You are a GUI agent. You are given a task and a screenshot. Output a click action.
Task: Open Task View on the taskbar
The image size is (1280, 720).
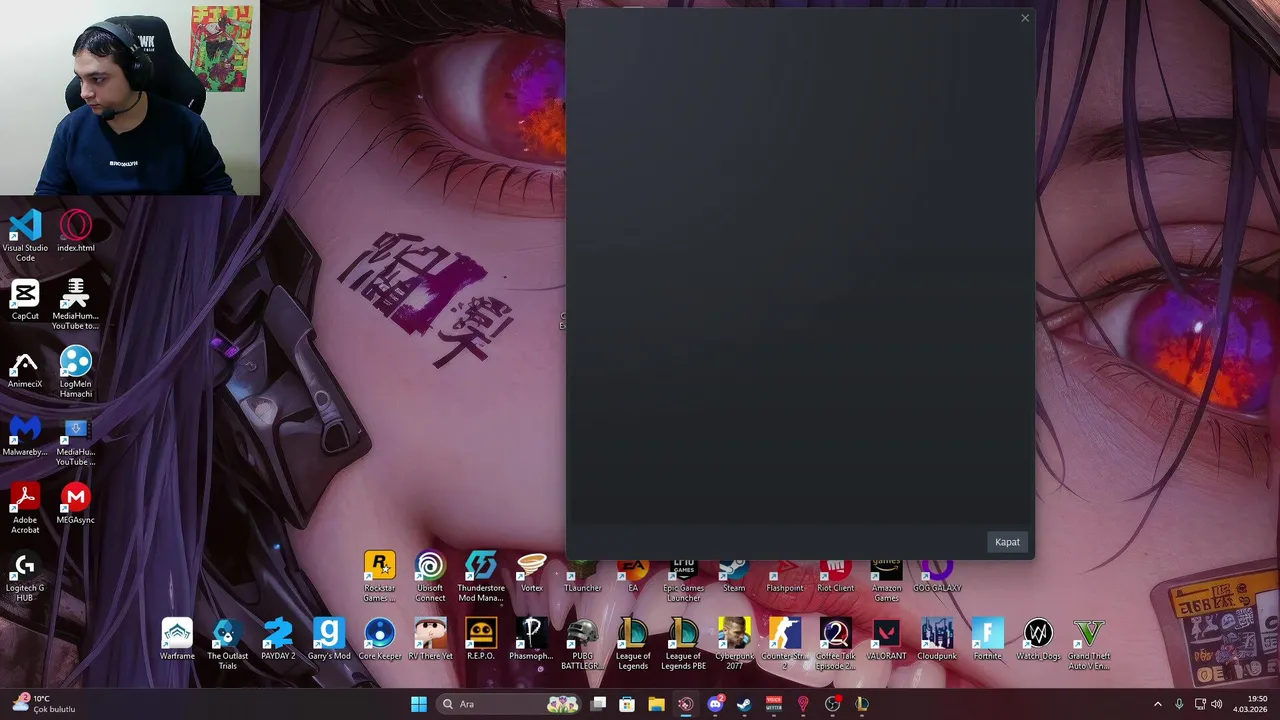point(598,704)
